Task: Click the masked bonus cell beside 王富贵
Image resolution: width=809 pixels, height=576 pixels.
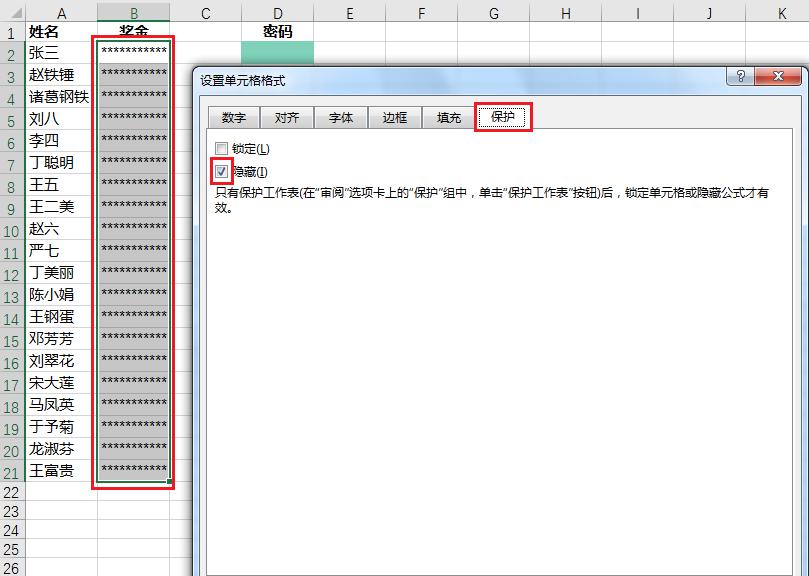Action: [x=134, y=471]
